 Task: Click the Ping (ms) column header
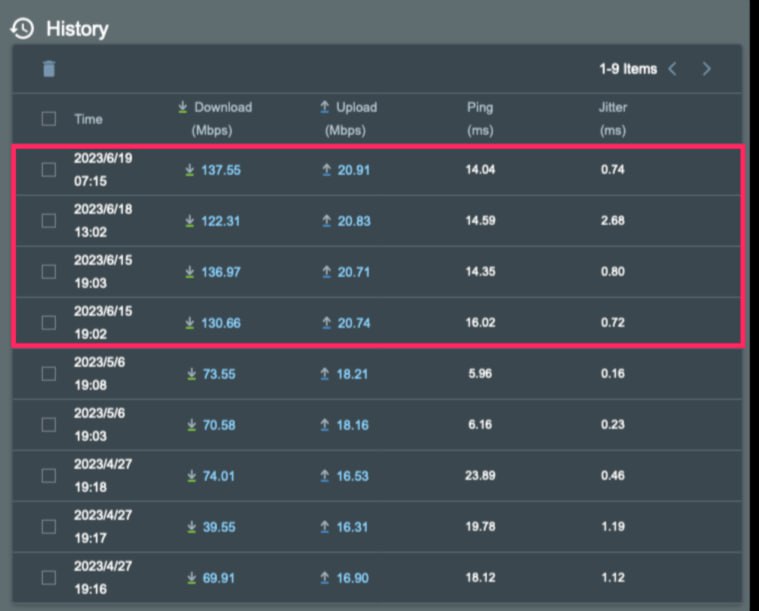tap(480, 119)
